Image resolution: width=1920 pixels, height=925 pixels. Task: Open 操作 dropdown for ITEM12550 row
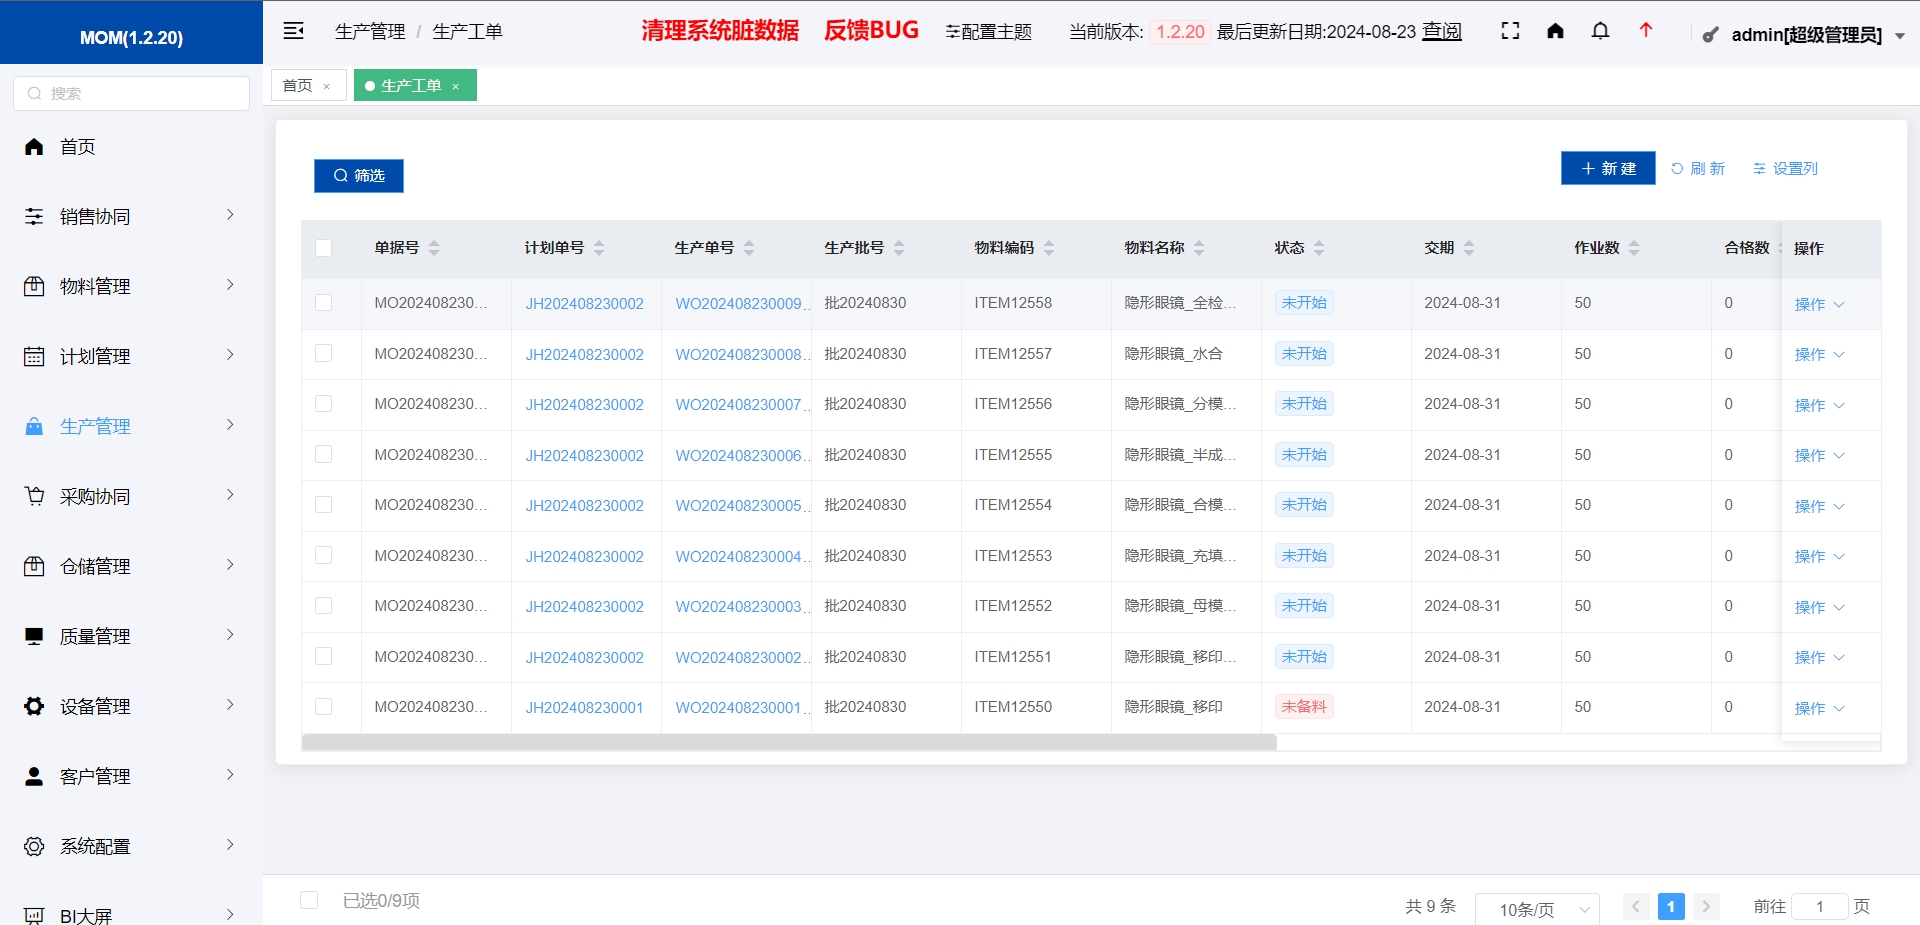click(x=1819, y=708)
